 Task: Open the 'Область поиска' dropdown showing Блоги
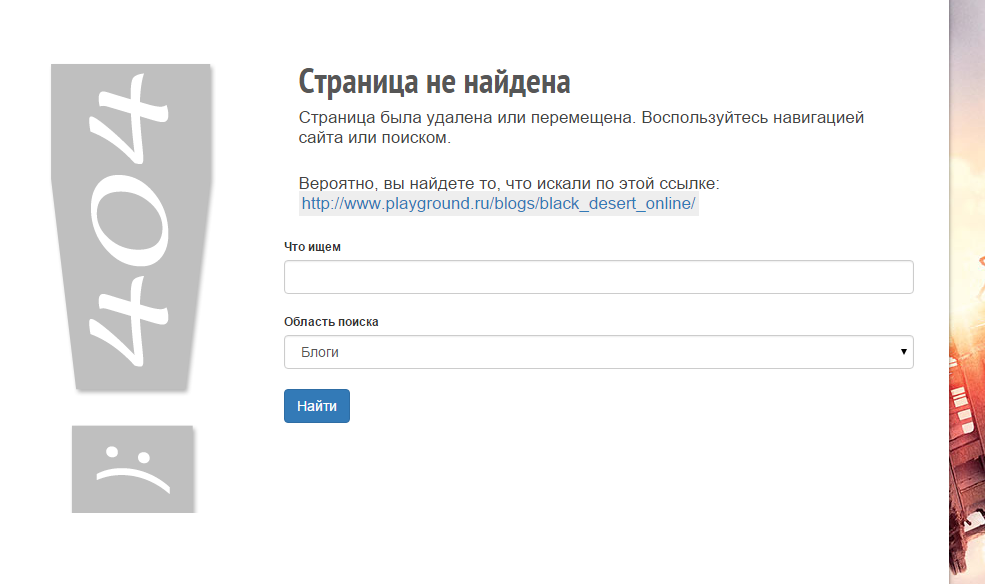(599, 352)
